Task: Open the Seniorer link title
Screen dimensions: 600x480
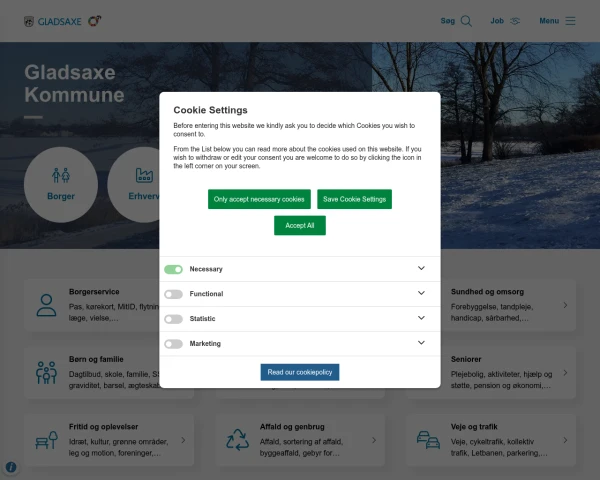Action: (x=466, y=359)
